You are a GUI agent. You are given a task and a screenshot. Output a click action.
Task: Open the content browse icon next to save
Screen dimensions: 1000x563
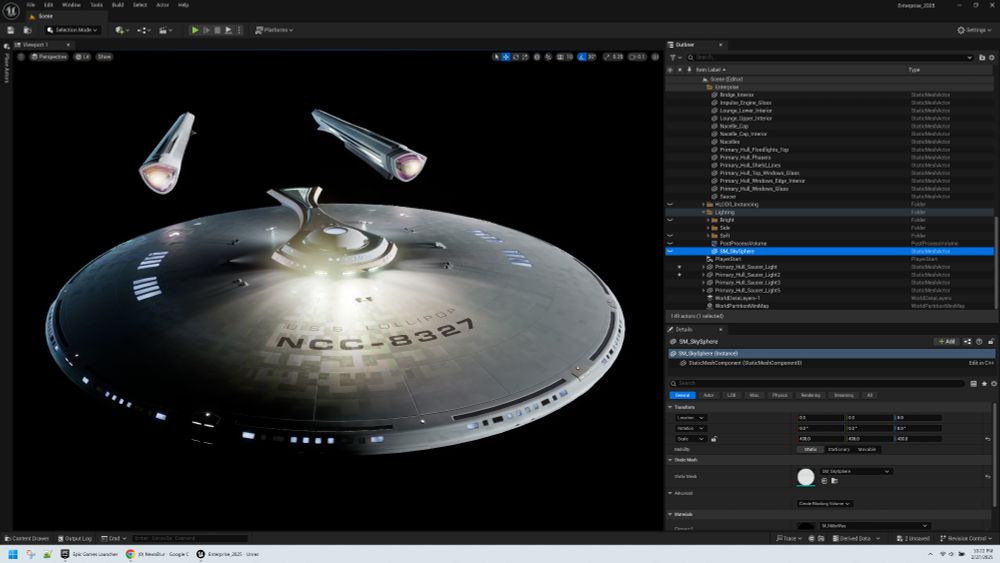pyautogui.click(x=27, y=30)
